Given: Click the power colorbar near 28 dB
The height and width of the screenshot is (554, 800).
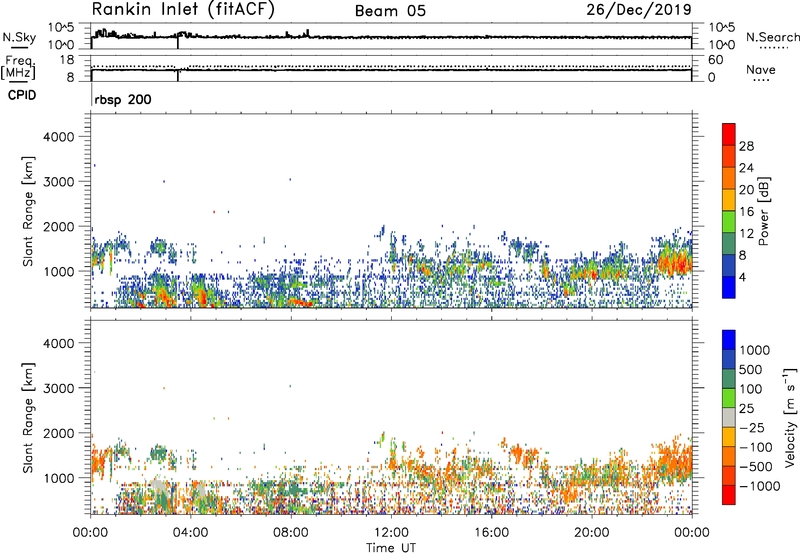Looking at the screenshot, I should point(729,146).
